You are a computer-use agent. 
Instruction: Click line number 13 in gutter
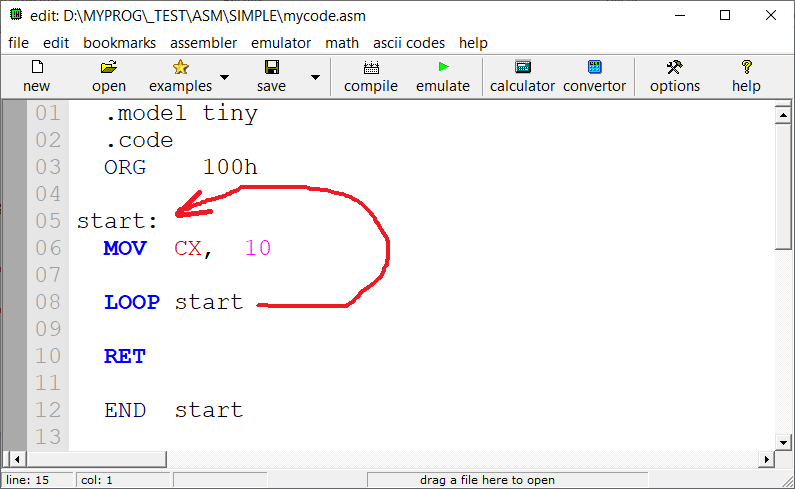48,437
